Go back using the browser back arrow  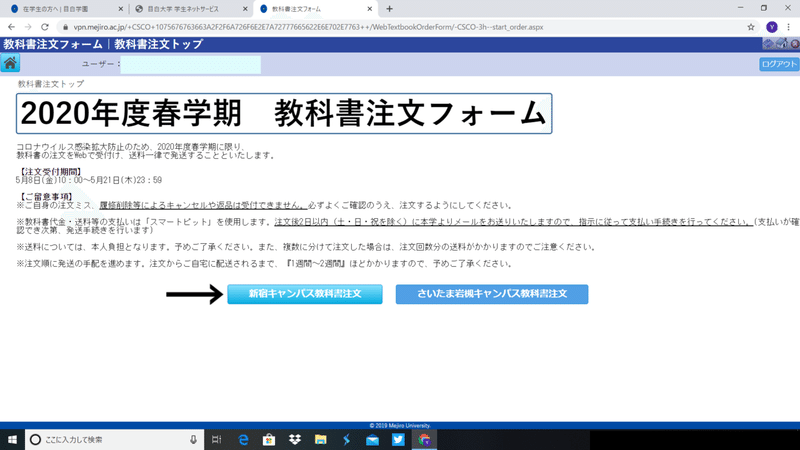pyautogui.click(x=11, y=27)
